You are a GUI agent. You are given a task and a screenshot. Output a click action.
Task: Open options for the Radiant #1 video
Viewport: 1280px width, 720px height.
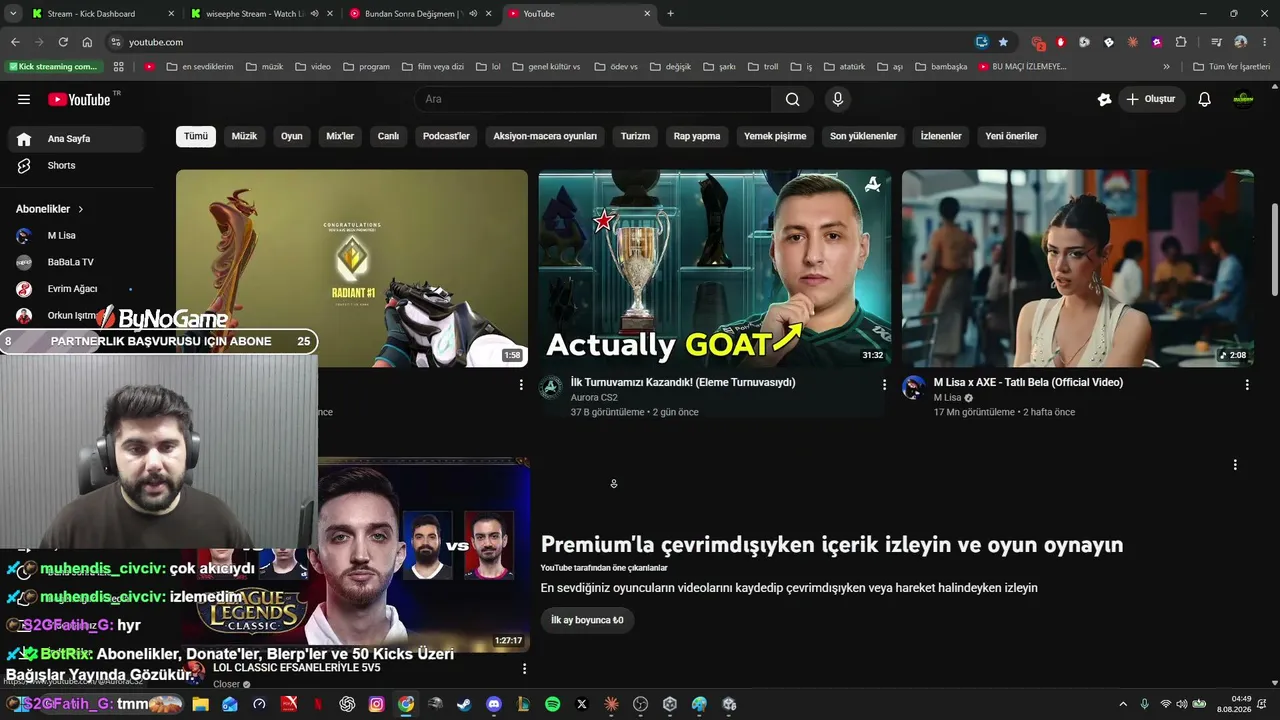tap(521, 384)
